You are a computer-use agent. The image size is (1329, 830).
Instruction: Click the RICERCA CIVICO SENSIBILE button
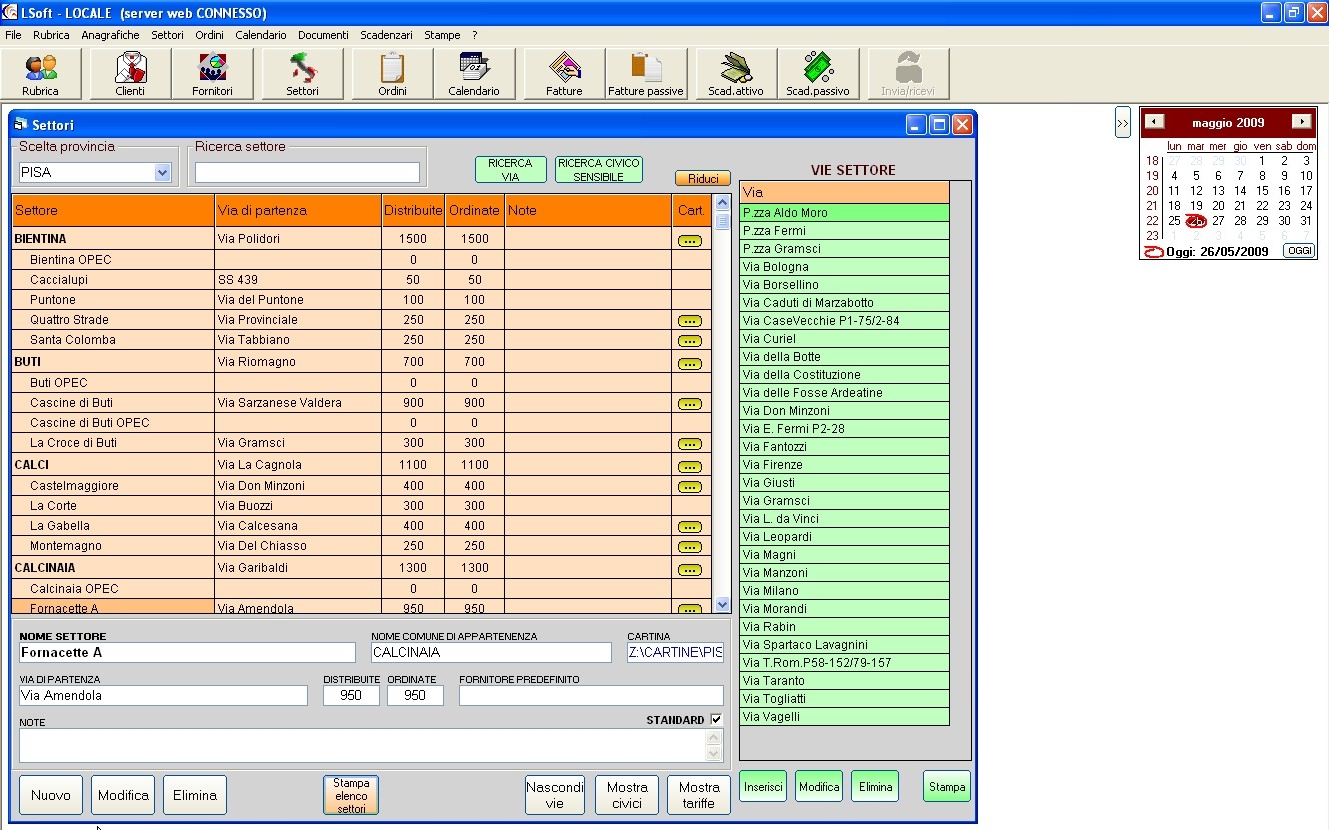pos(598,170)
